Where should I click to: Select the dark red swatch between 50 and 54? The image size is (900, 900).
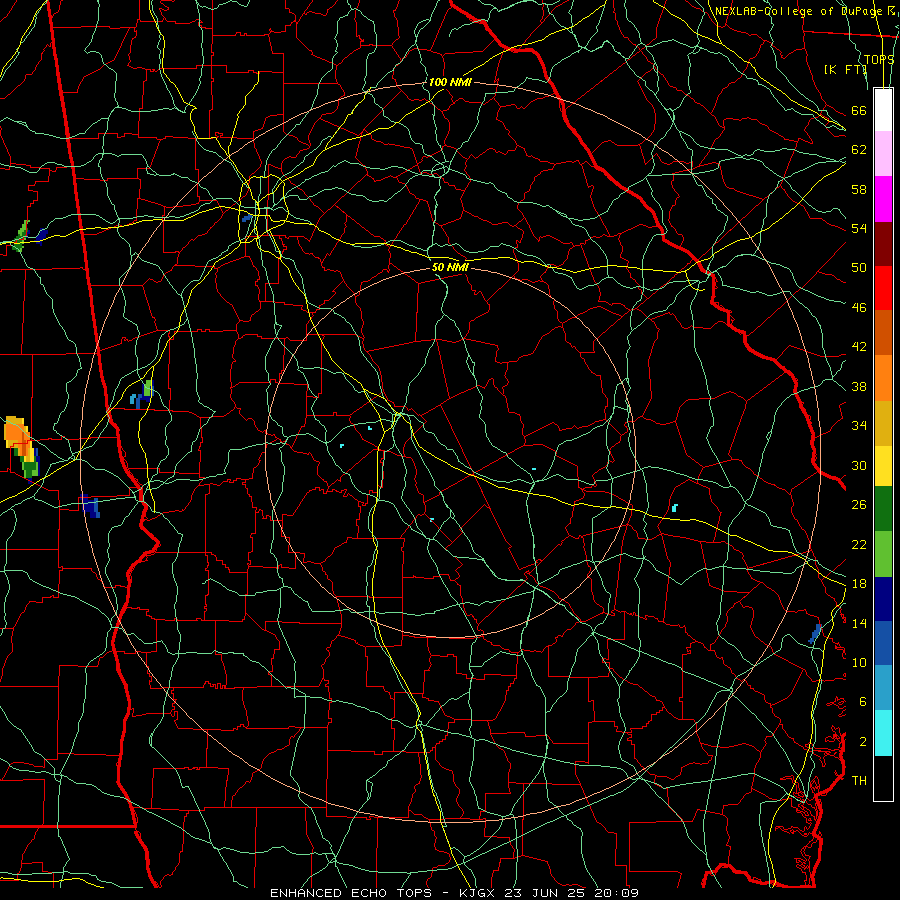pyautogui.click(x=883, y=243)
